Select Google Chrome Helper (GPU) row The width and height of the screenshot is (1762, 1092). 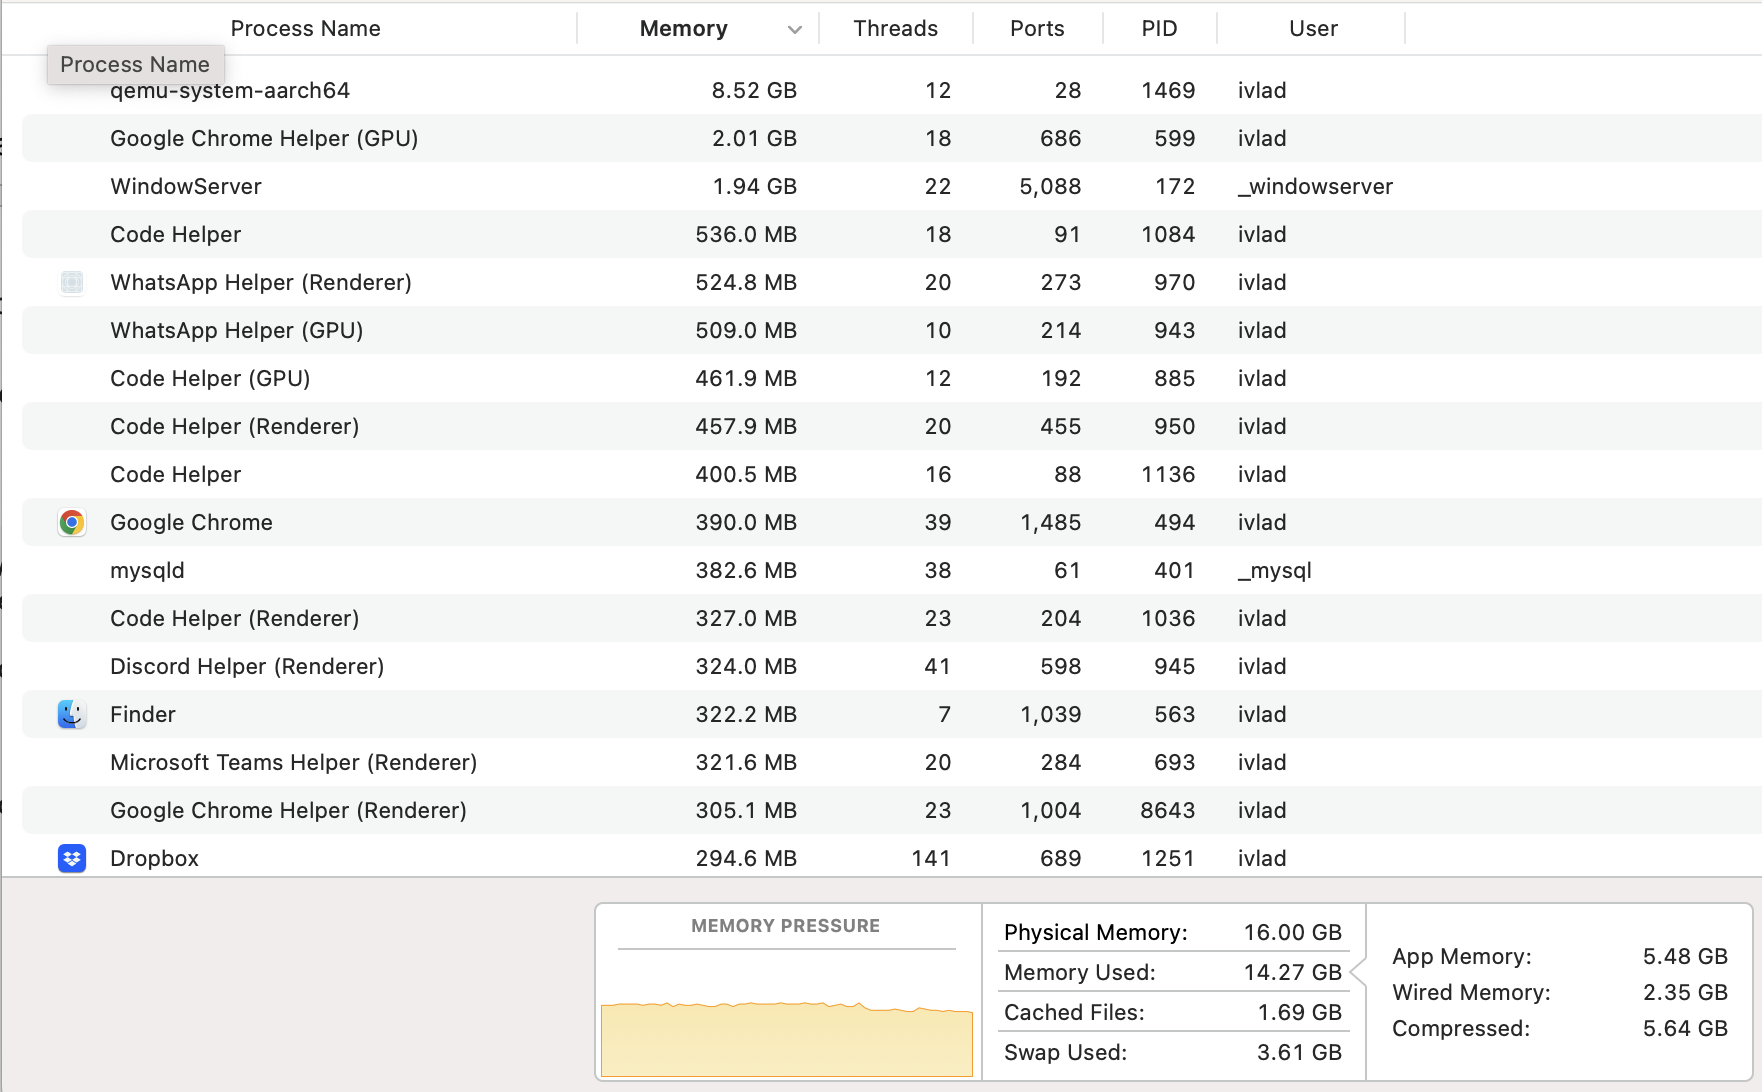pos(892,138)
